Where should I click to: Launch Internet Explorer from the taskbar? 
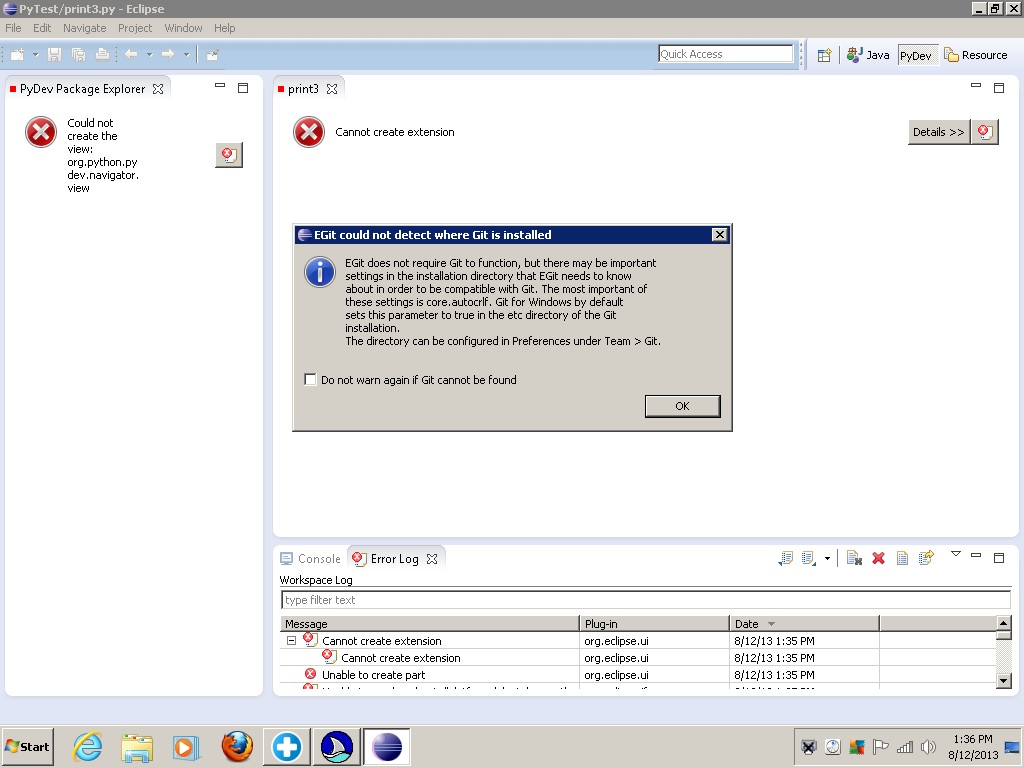(88, 746)
